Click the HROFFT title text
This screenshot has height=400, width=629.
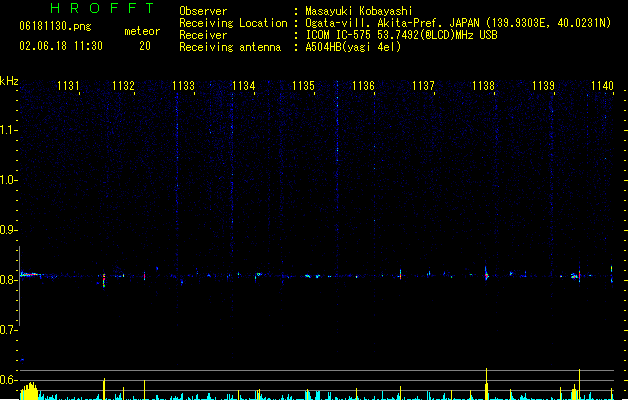(103, 8)
